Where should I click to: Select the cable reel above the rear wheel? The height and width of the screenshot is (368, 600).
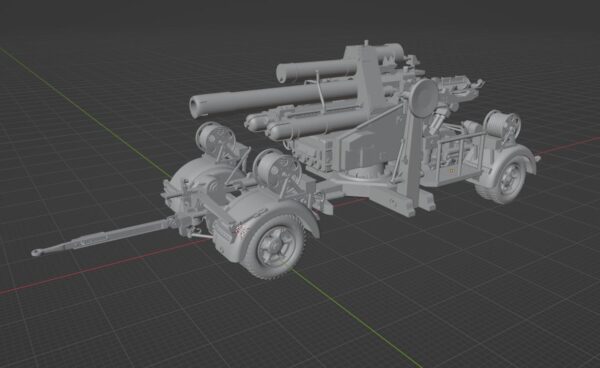point(502,125)
